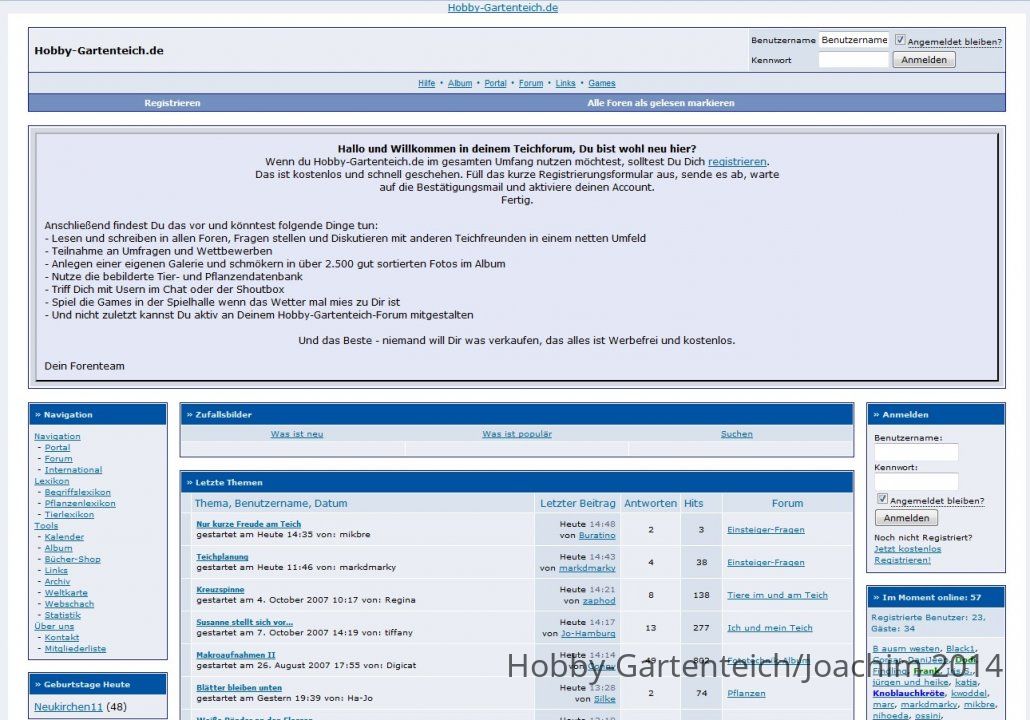Open Buratino's profile in last-post column
Screen dimensions: 1030x720
(596, 535)
